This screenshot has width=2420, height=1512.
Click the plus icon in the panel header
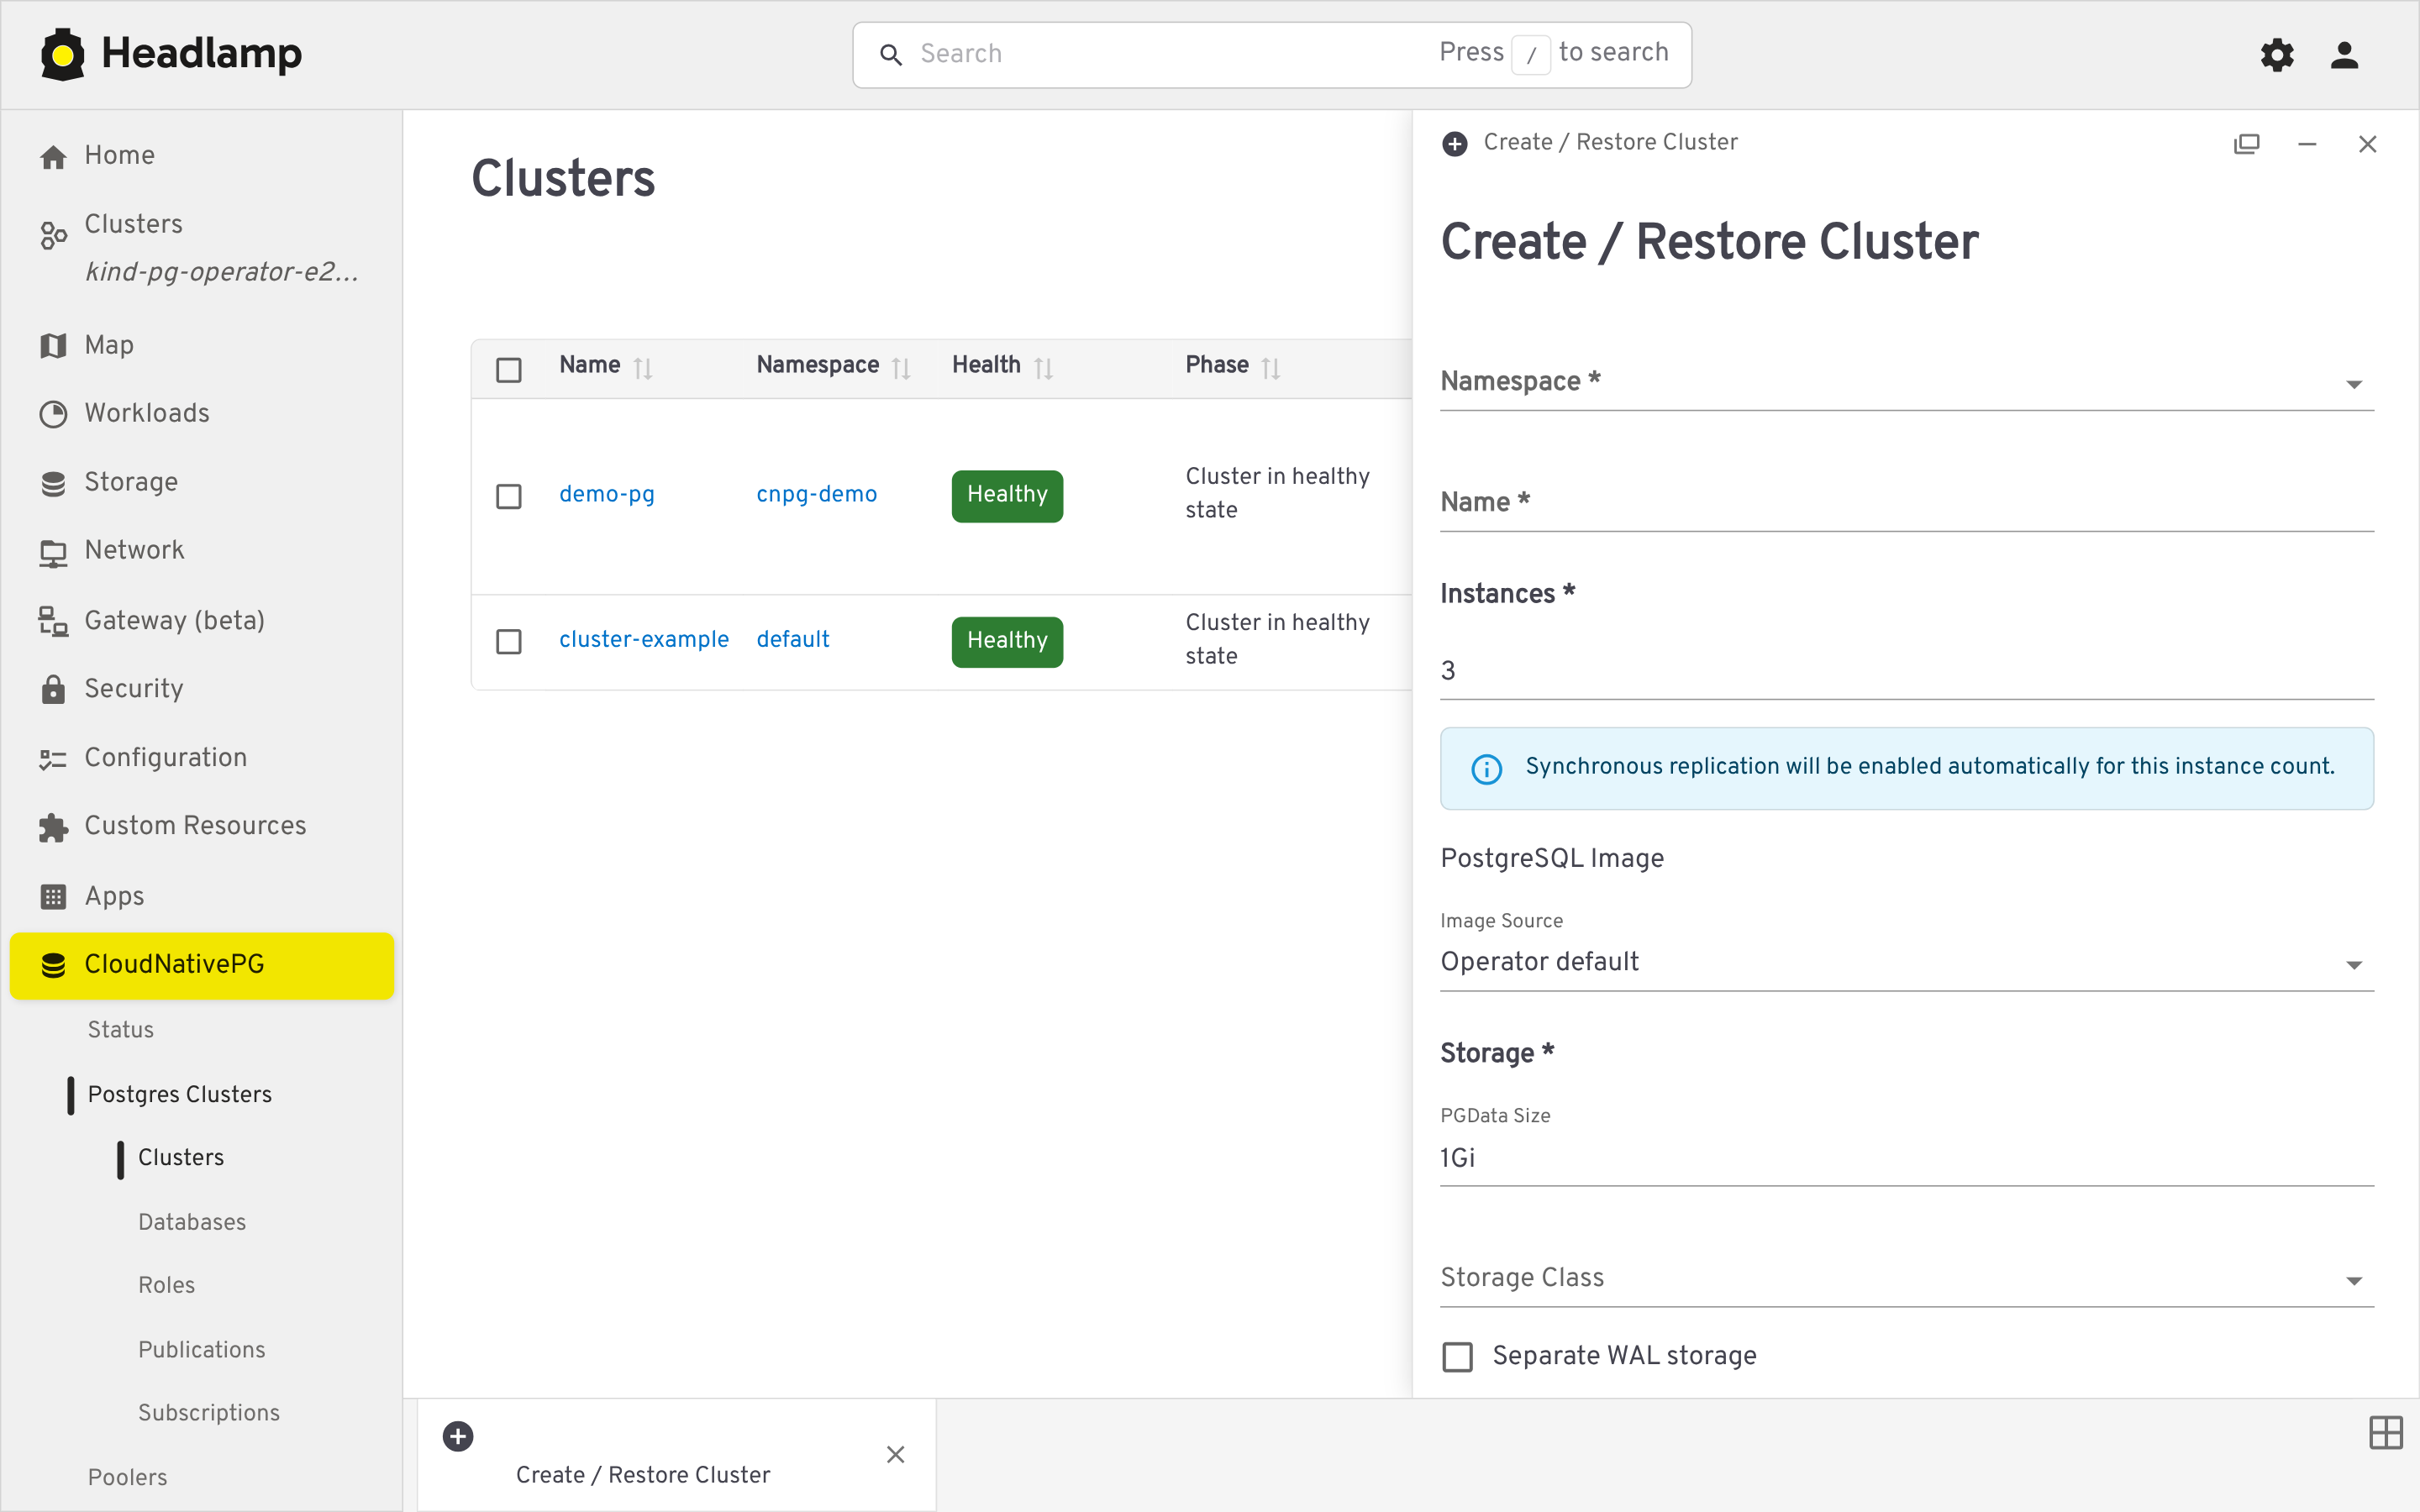tap(1455, 144)
